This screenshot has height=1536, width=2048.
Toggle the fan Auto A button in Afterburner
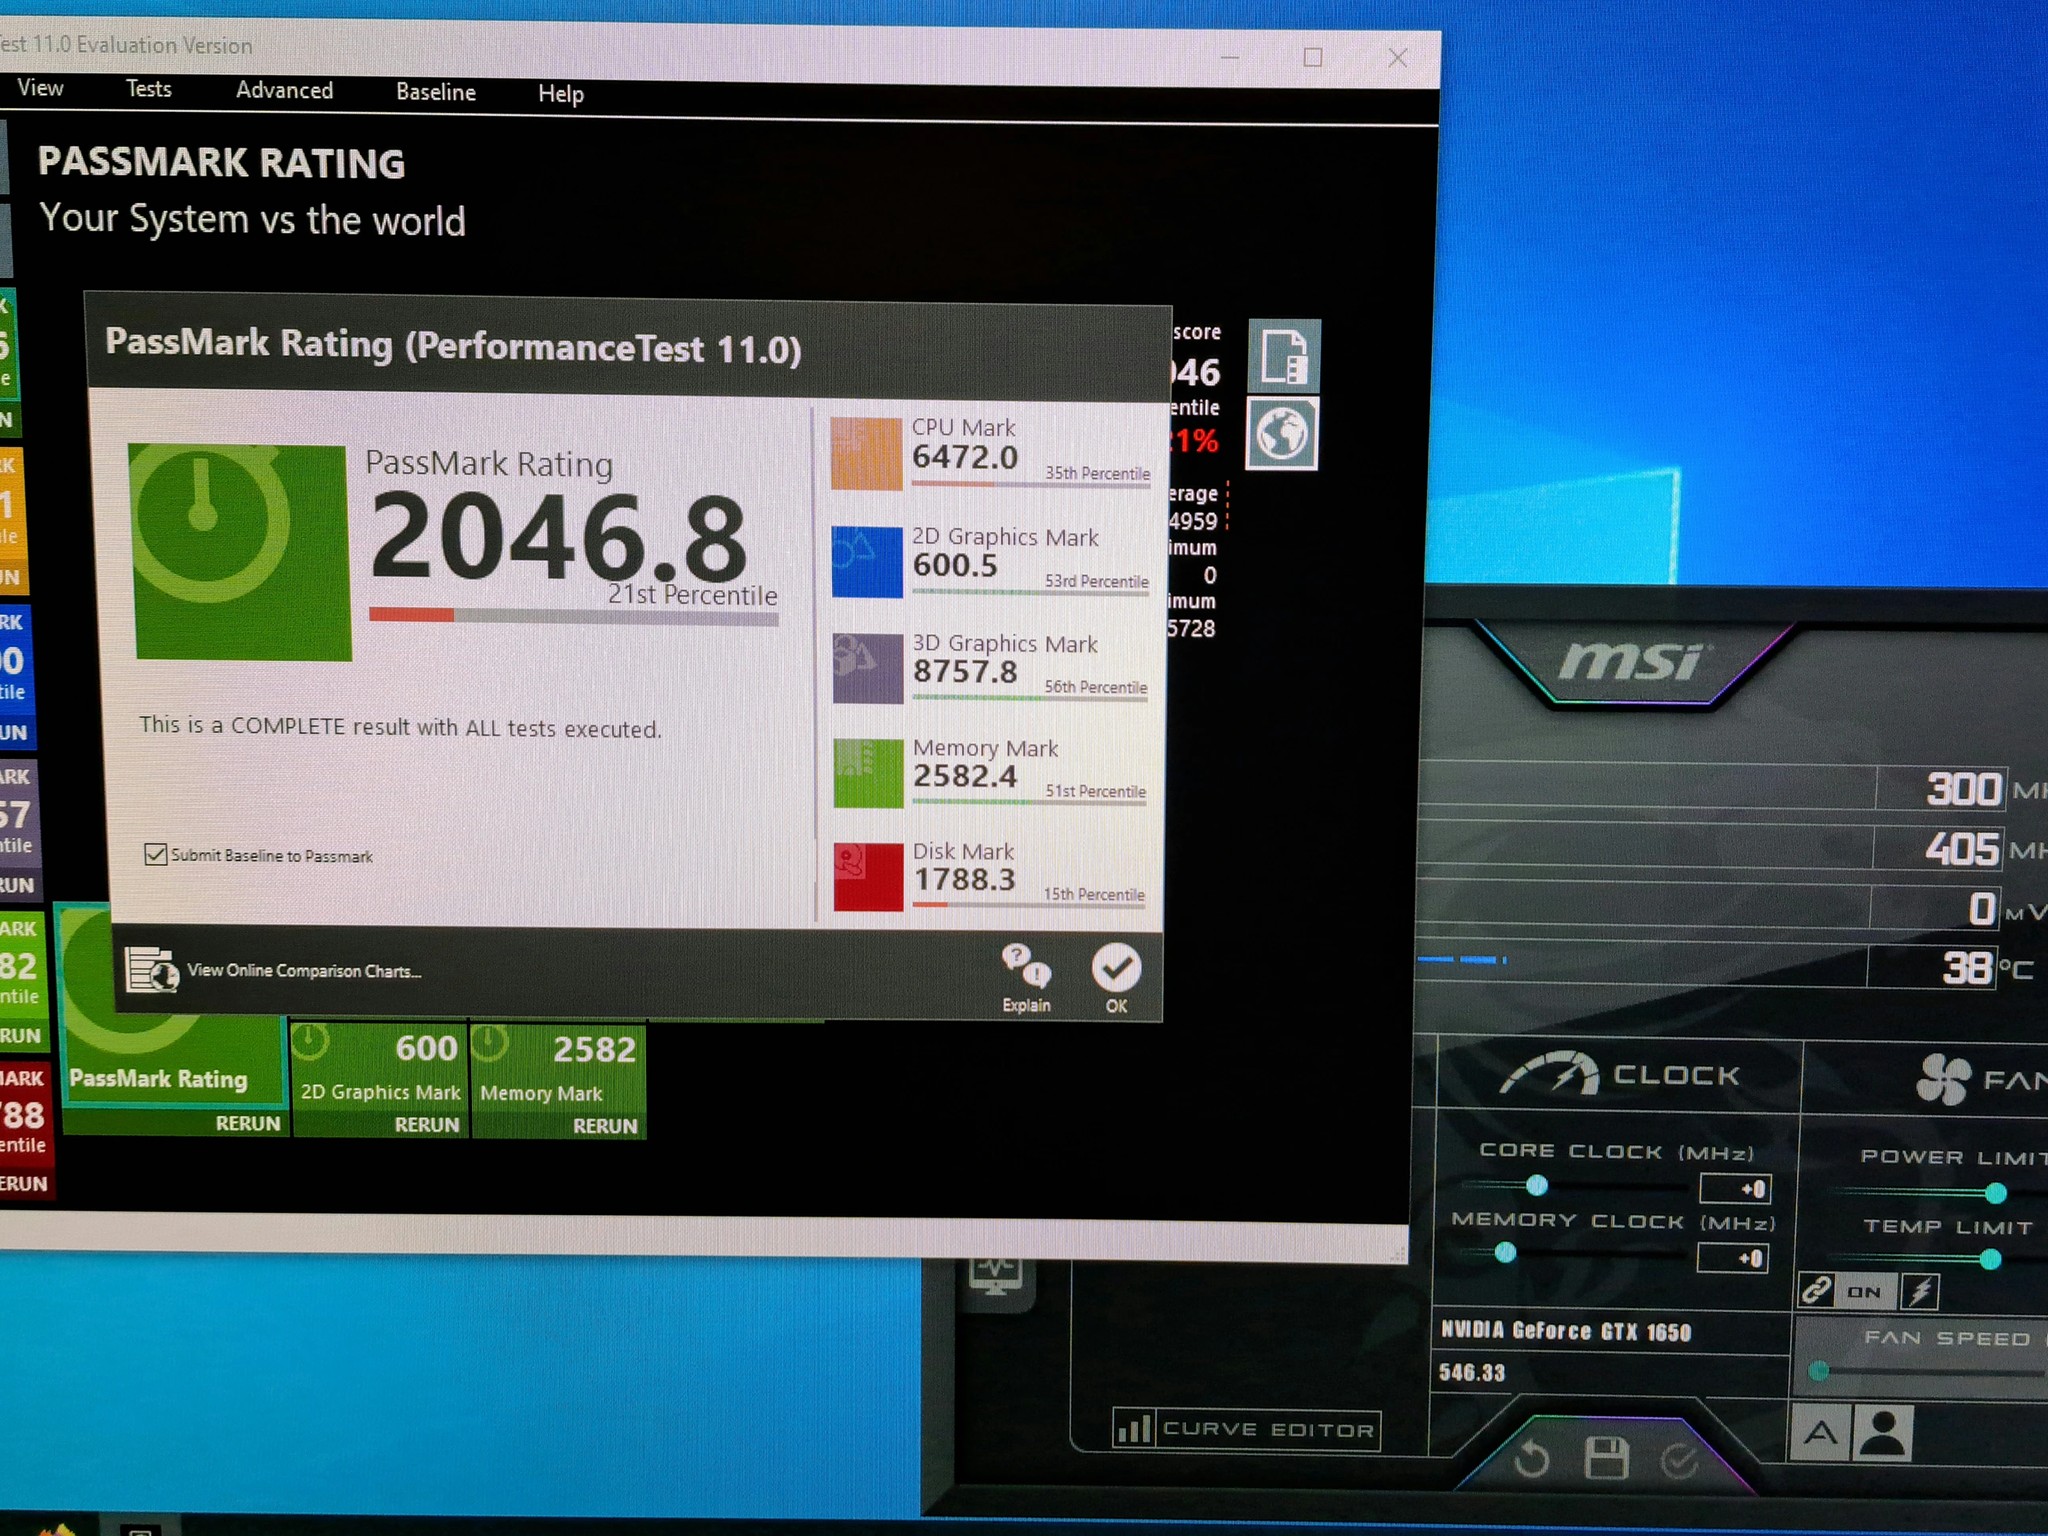coord(1820,1433)
